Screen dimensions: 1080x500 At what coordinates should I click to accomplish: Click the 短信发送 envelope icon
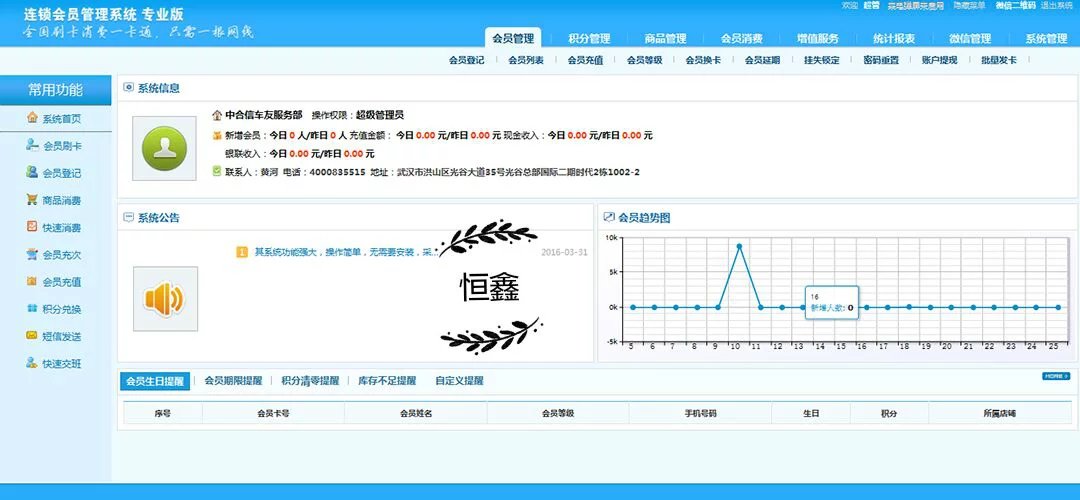click(x=32, y=336)
